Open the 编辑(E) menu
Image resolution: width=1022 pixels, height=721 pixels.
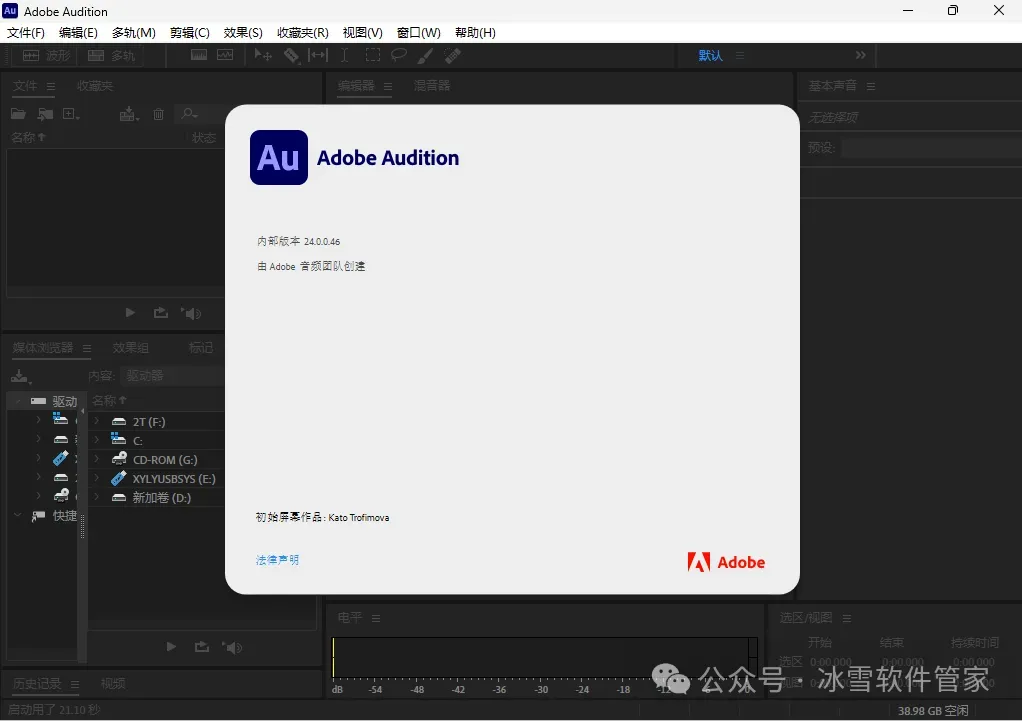78,33
